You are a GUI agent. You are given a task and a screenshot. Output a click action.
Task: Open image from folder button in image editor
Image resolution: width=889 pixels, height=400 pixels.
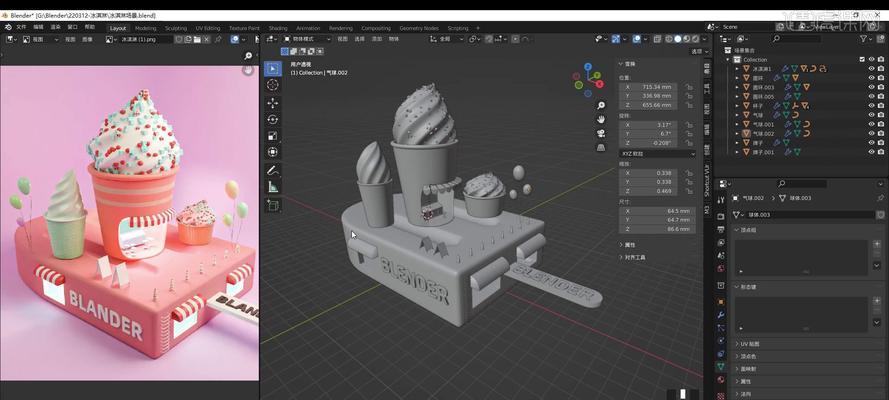197,39
